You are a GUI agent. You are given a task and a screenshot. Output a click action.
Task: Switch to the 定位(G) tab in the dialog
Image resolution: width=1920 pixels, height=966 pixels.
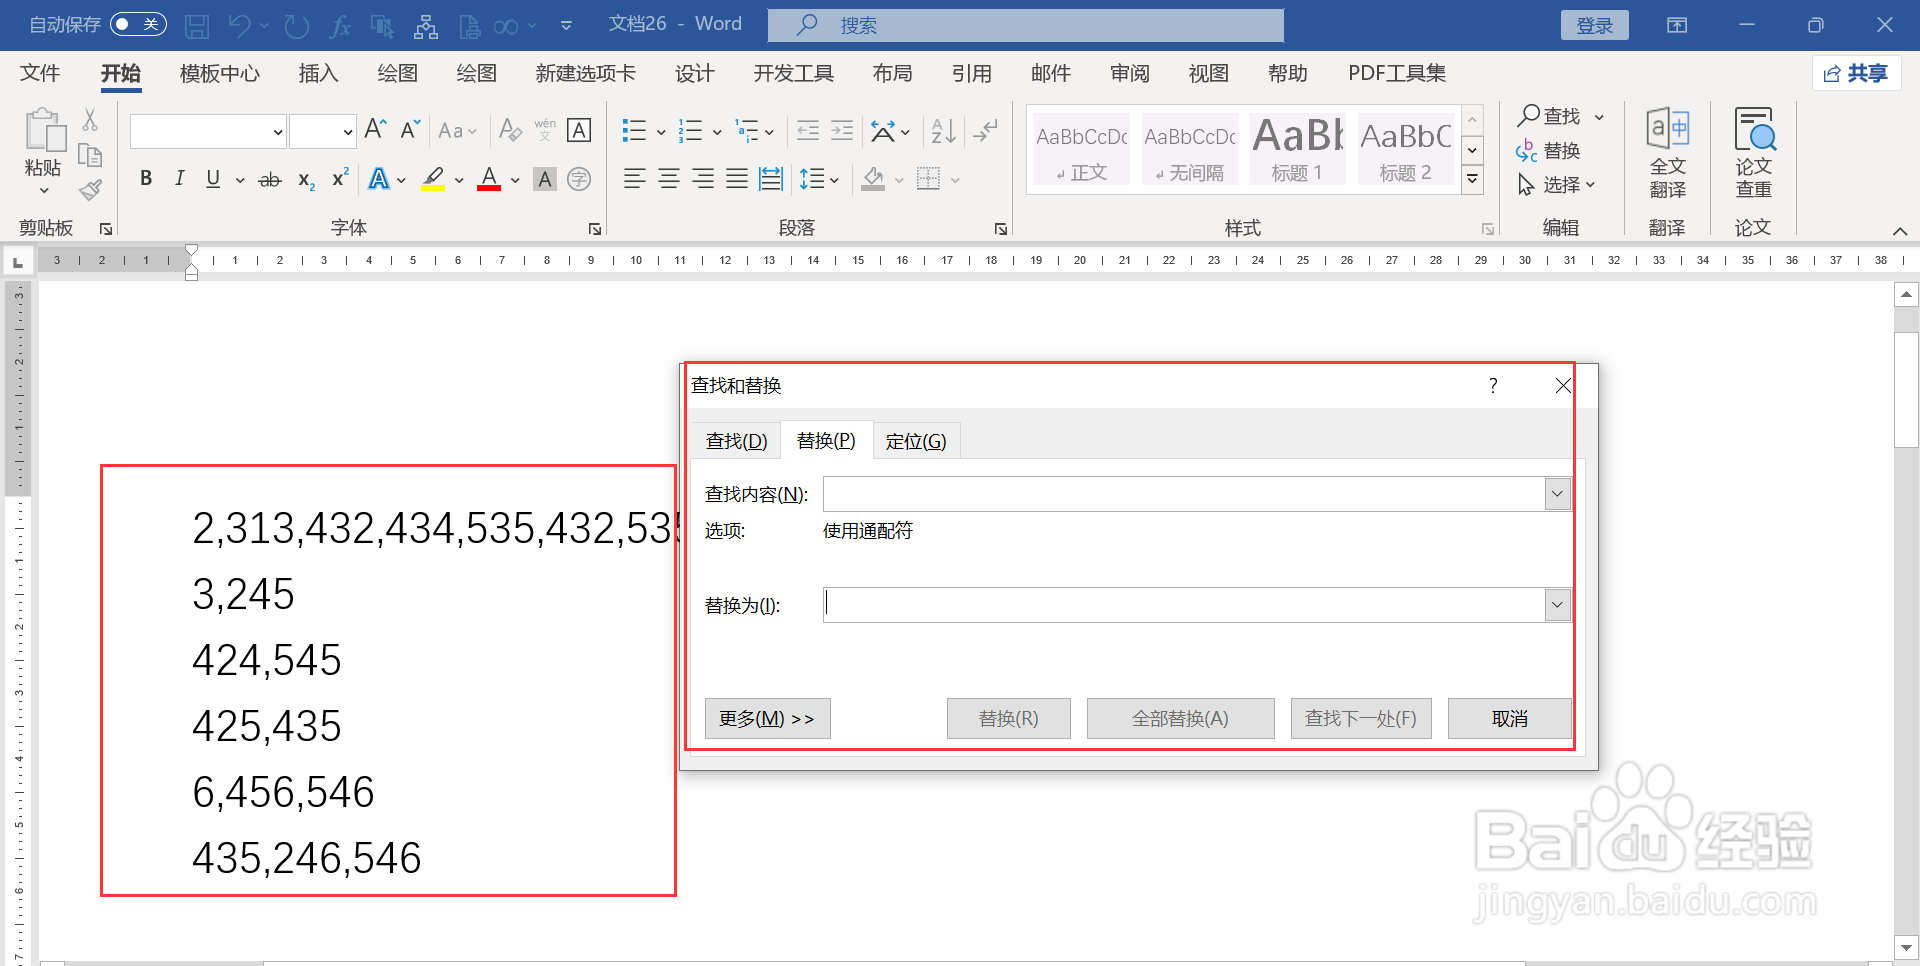coord(916,440)
